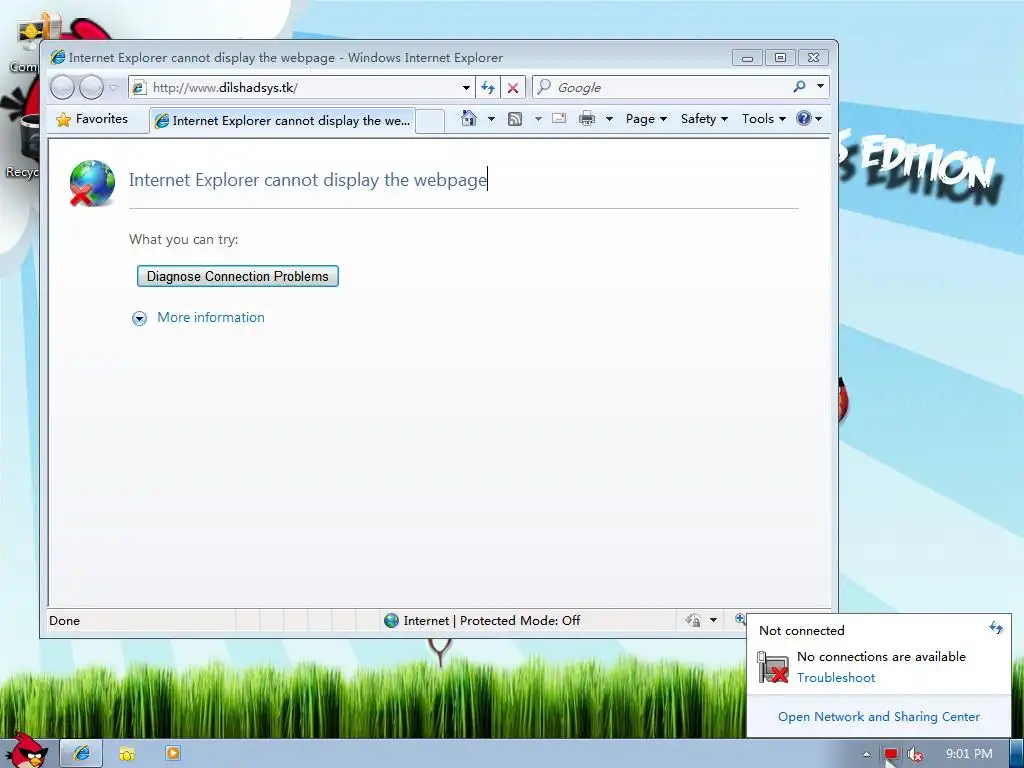Click the More information link

[x=211, y=317]
